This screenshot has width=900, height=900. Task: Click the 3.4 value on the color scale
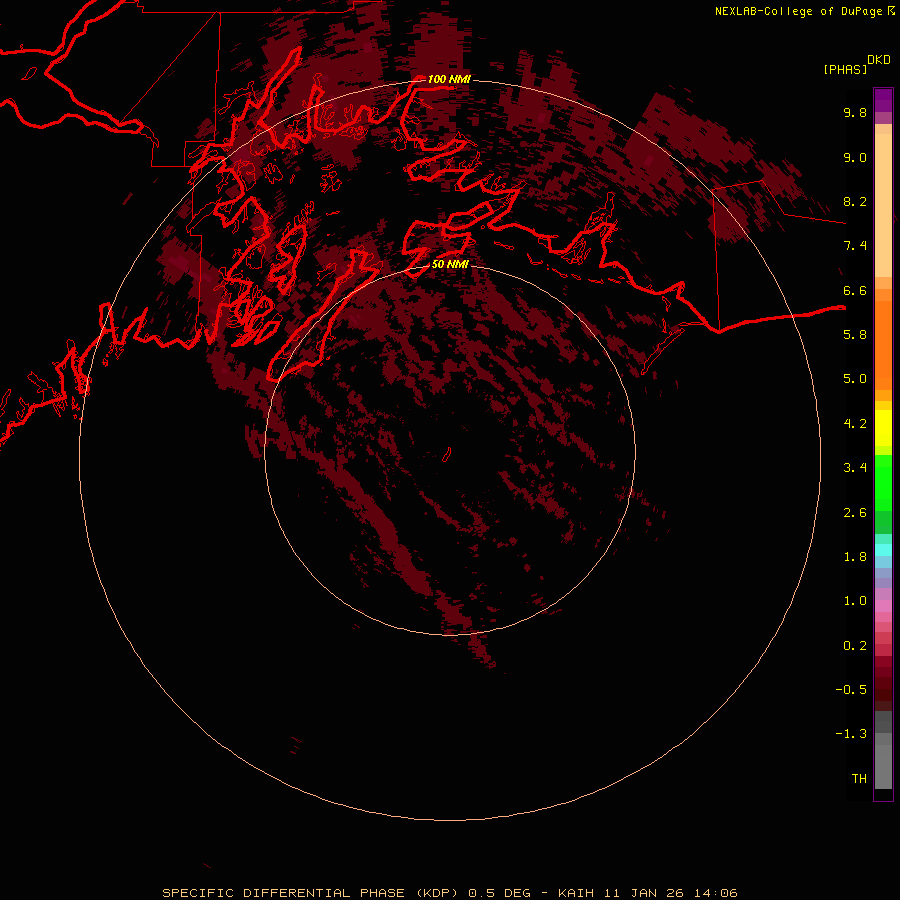(x=855, y=468)
